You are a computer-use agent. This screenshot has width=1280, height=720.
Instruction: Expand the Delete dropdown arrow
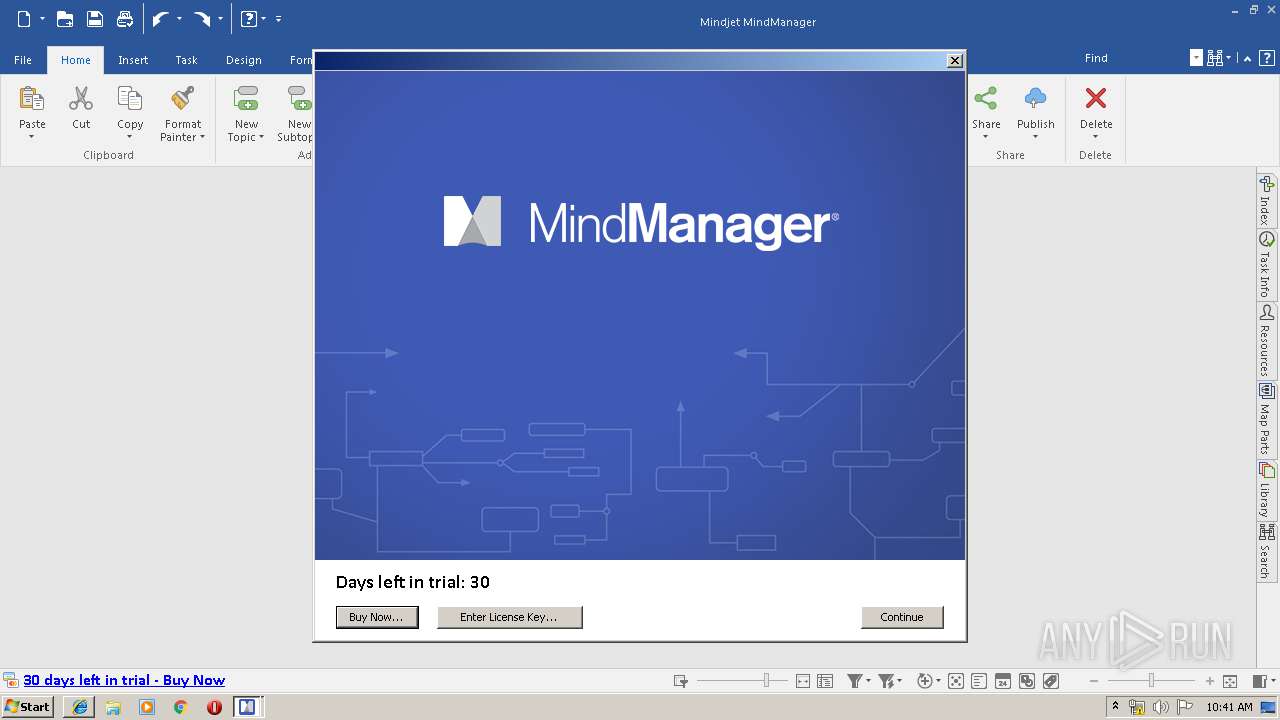point(1096,137)
